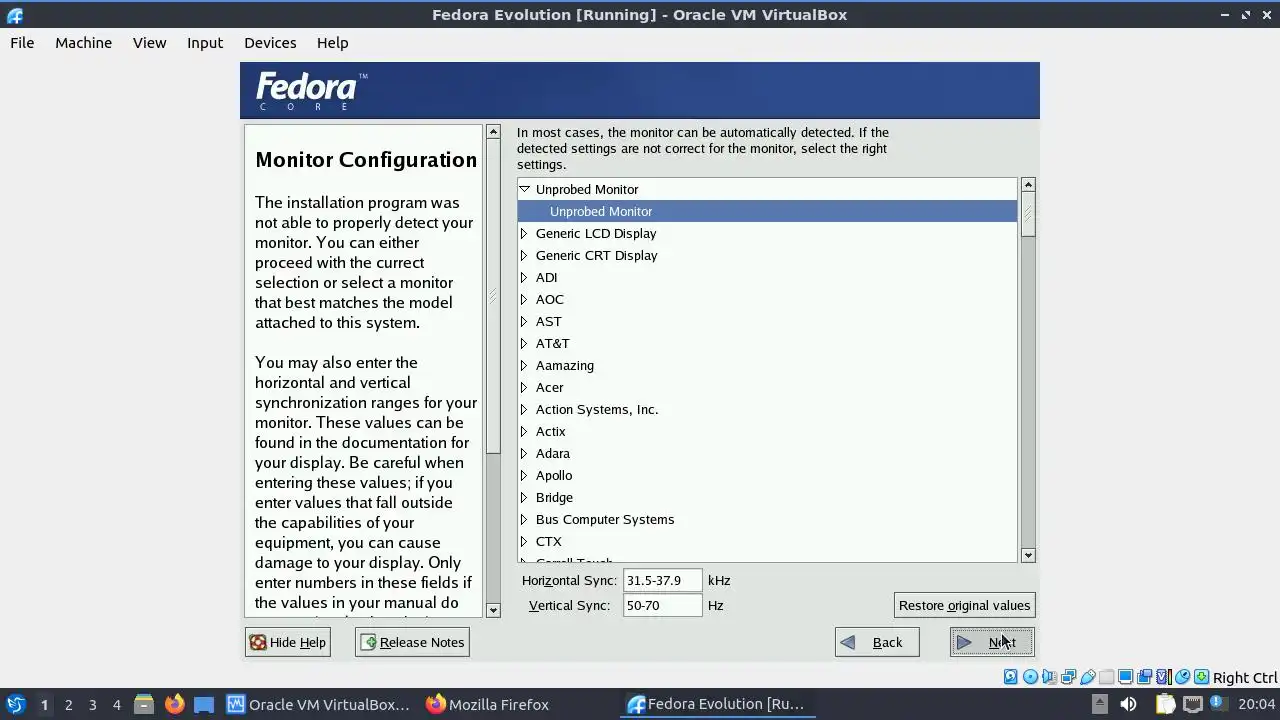
Task: Launch Firefox from panel quick launch icon
Action: tap(175, 704)
